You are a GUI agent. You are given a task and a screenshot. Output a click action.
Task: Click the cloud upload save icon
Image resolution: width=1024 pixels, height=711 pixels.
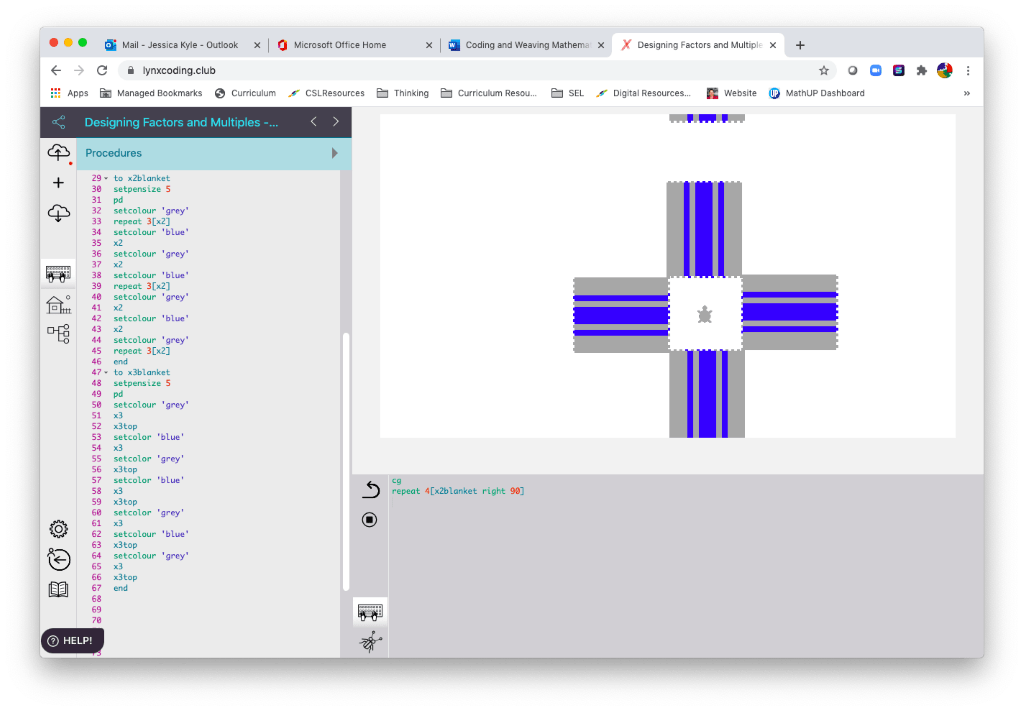[58, 152]
